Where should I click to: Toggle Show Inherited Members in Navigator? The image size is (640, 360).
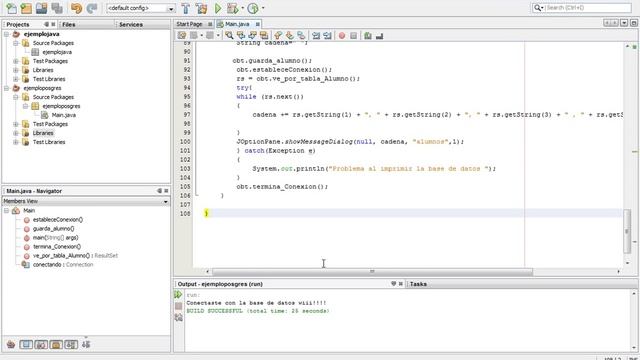11,344
